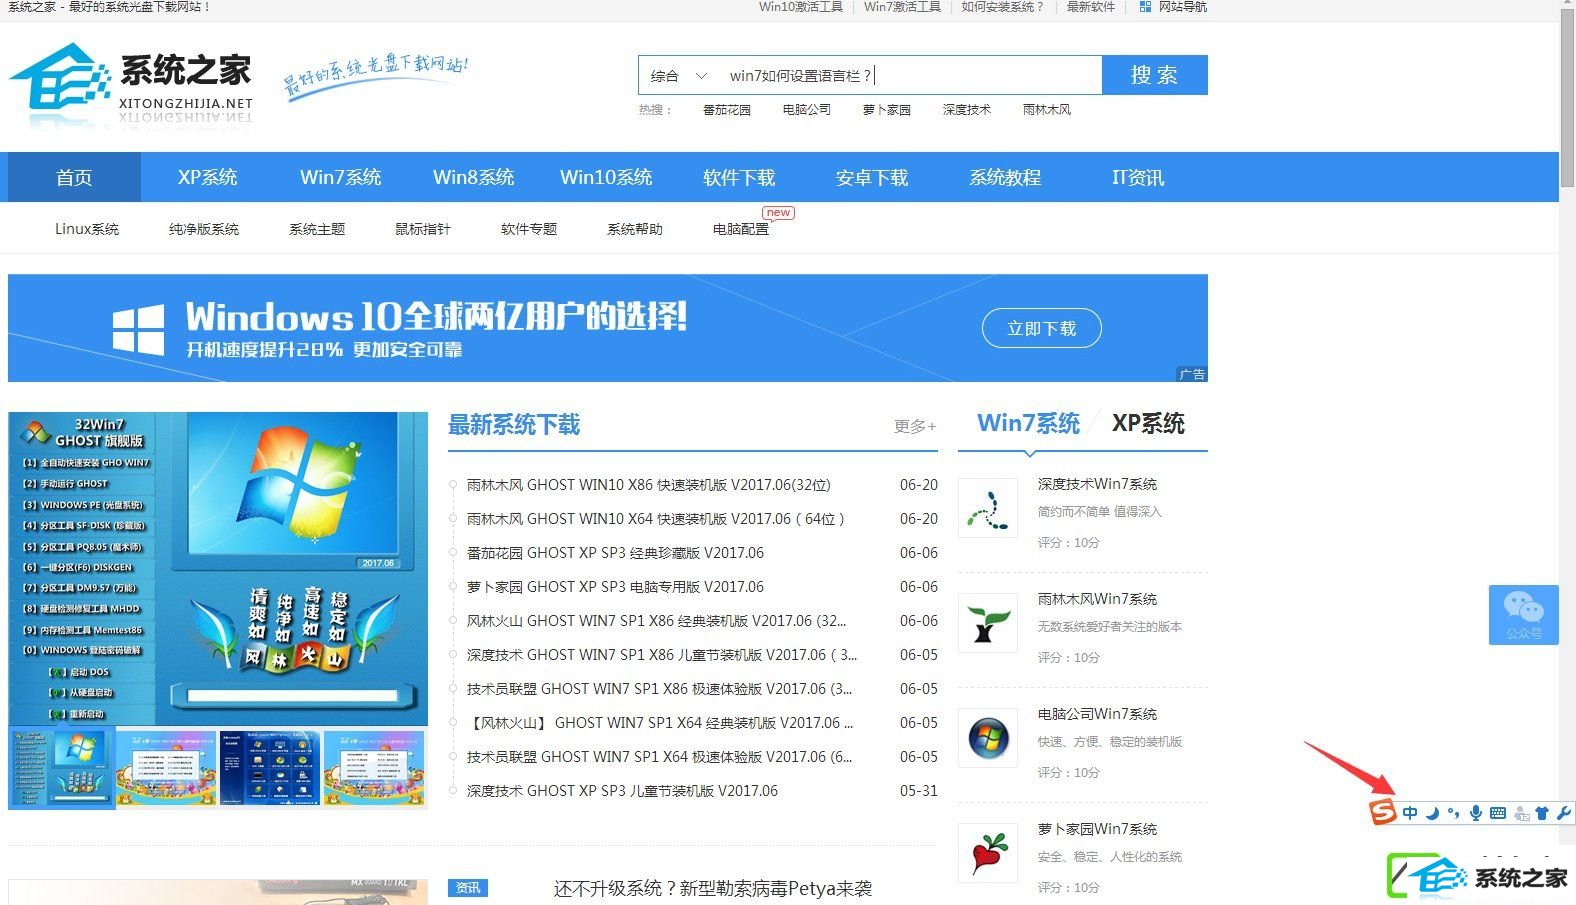Open the soft keyboard icon on IME bar

coord(1498,813)
